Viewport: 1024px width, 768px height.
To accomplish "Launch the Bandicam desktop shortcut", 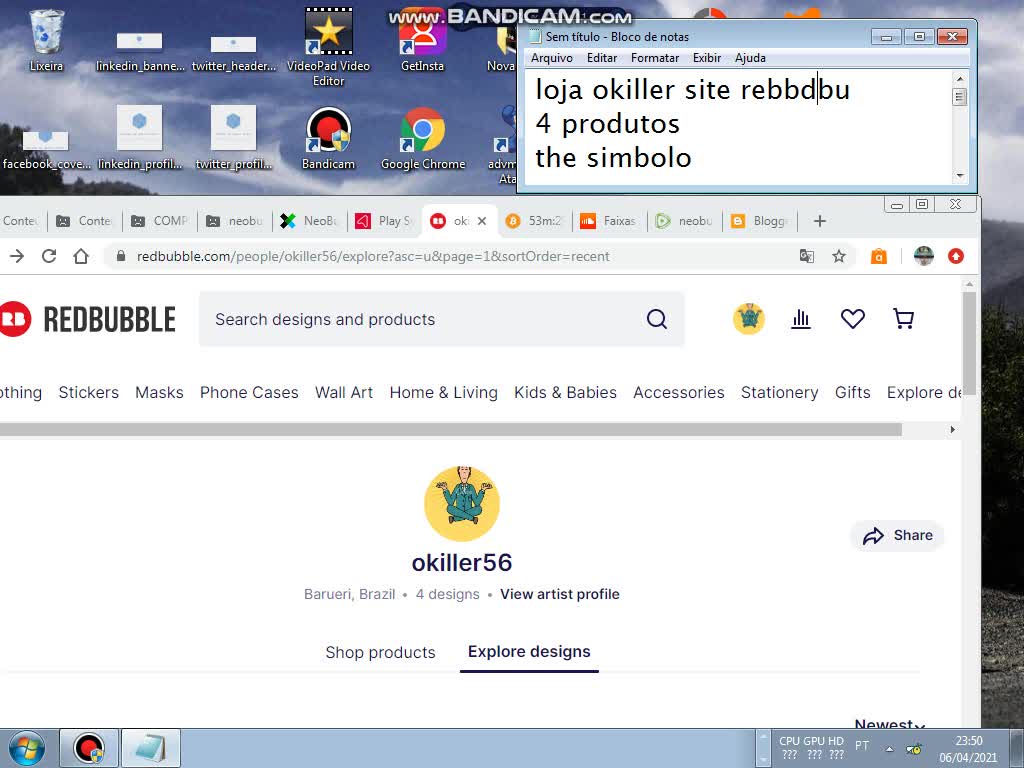I will point(328,138).
